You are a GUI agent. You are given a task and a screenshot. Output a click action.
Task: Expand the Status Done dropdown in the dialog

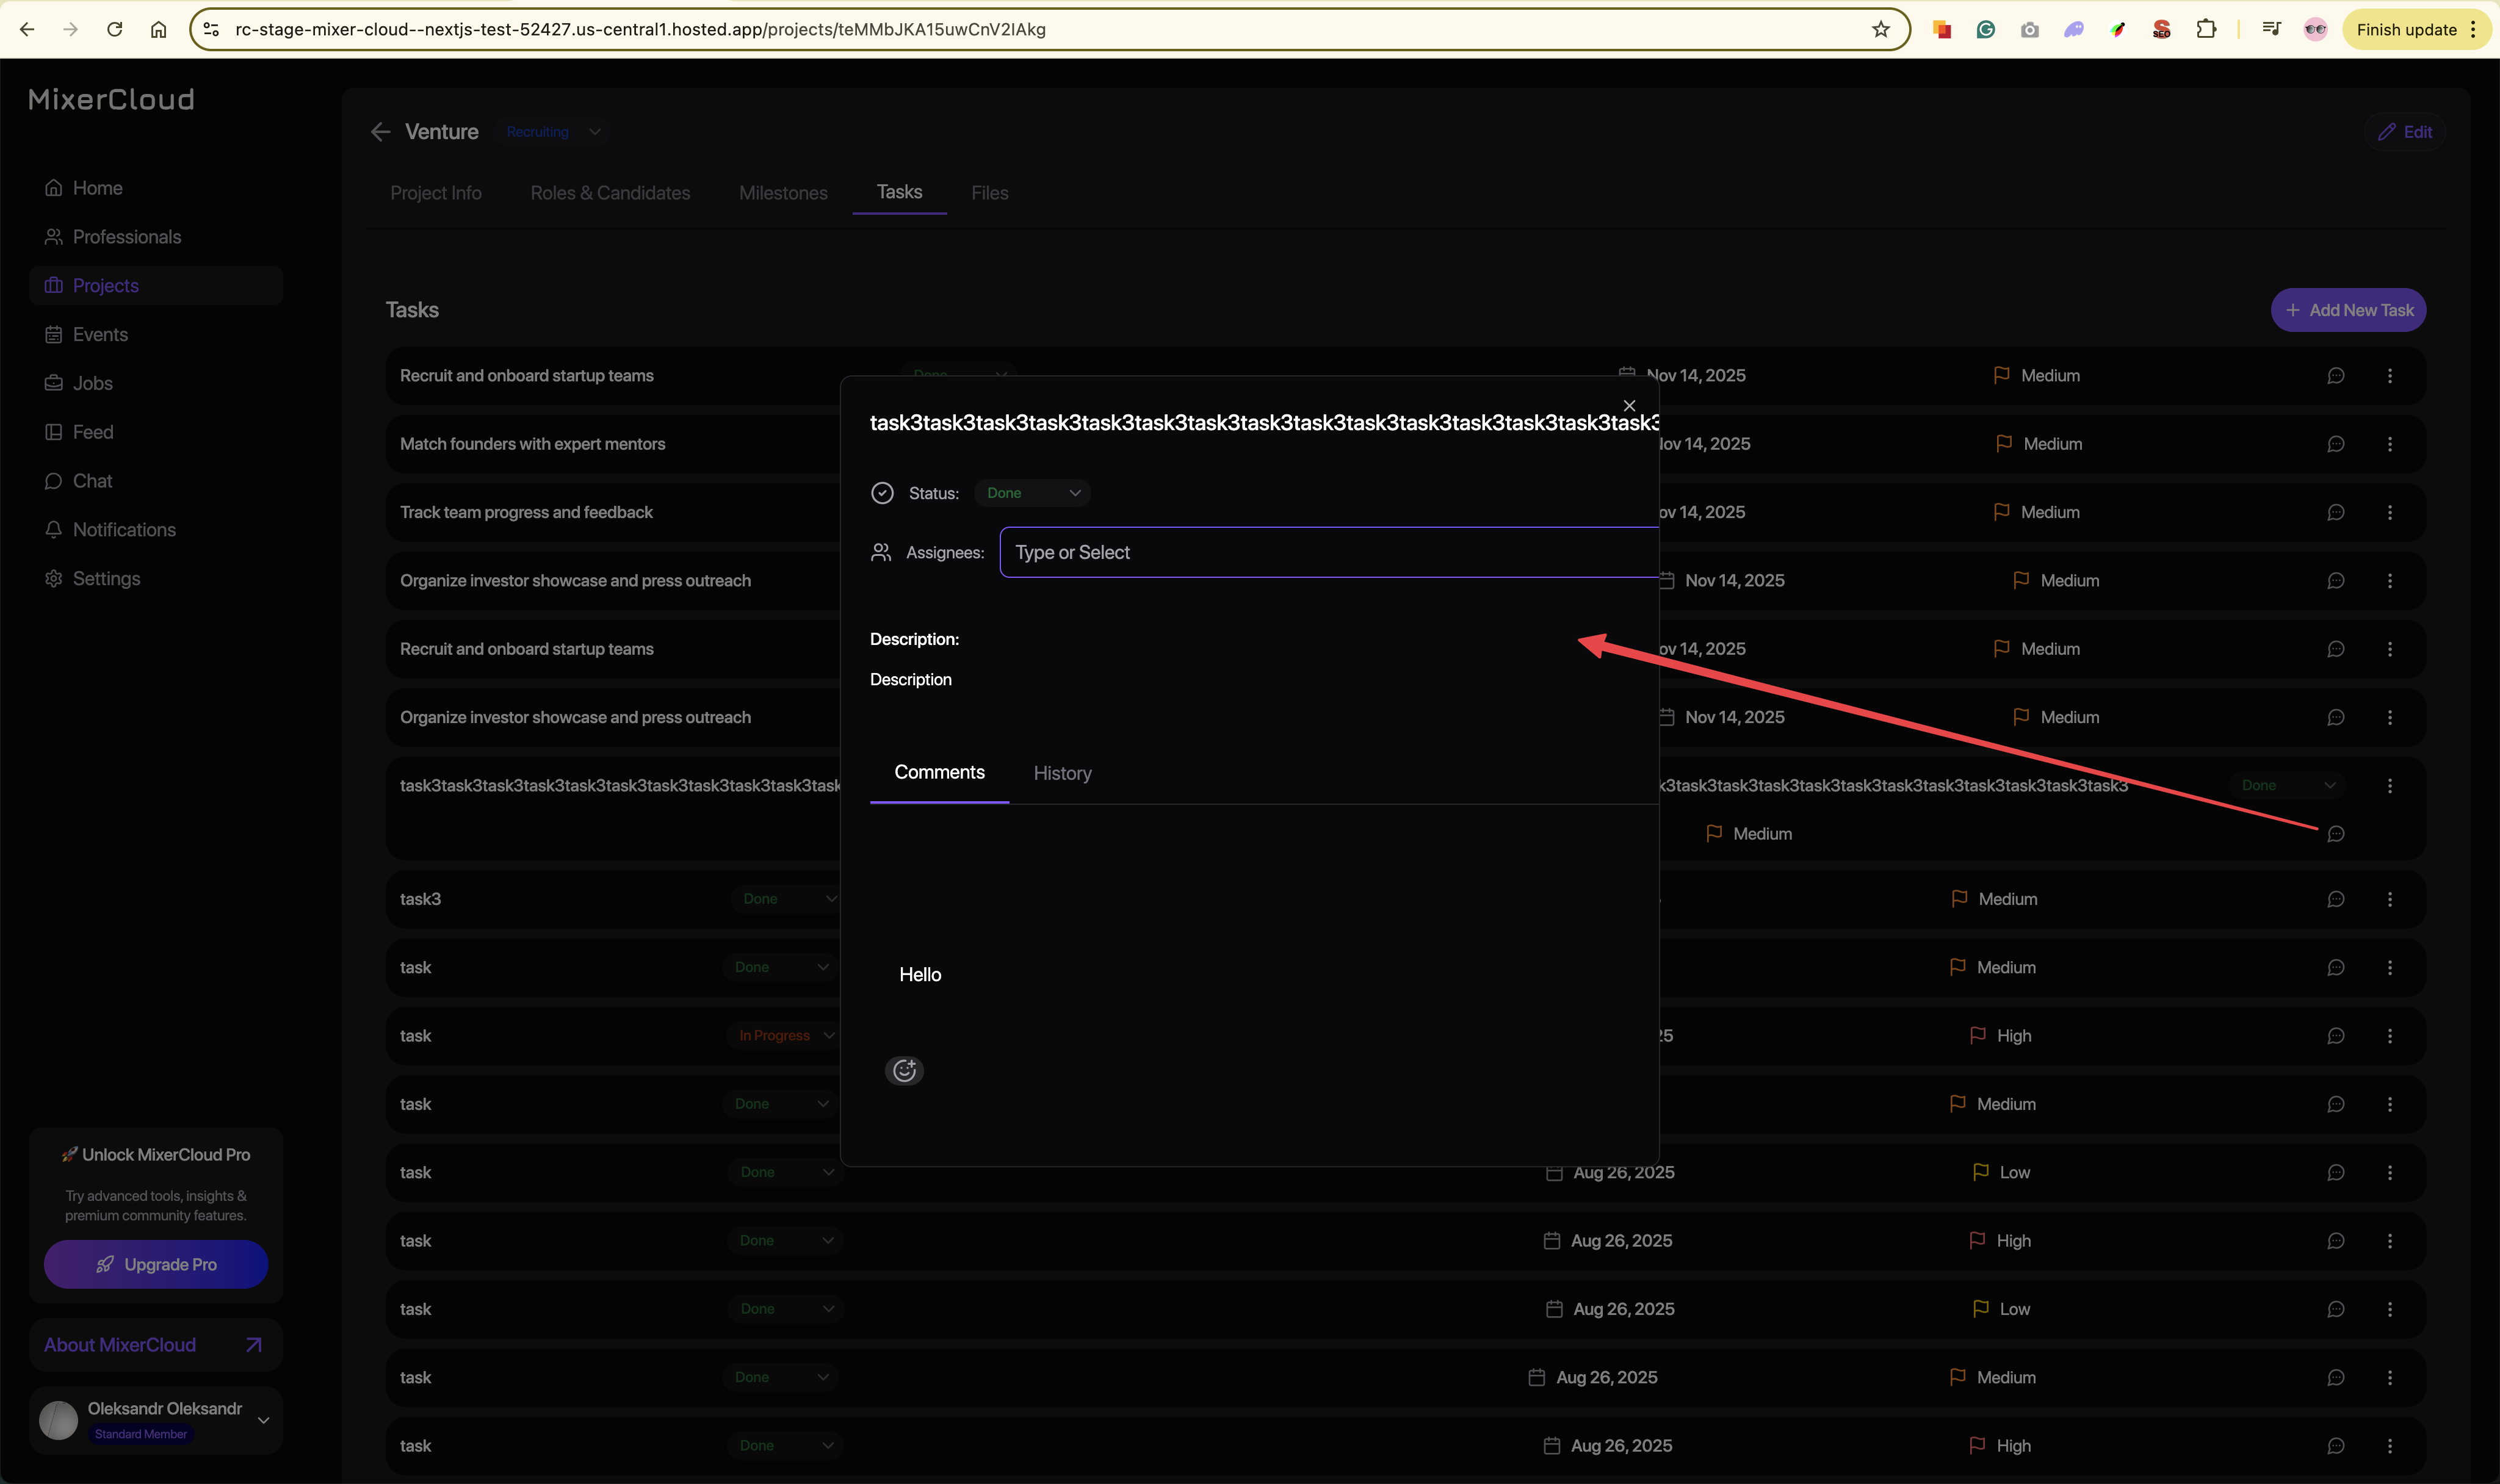[x=1032, y=493]
